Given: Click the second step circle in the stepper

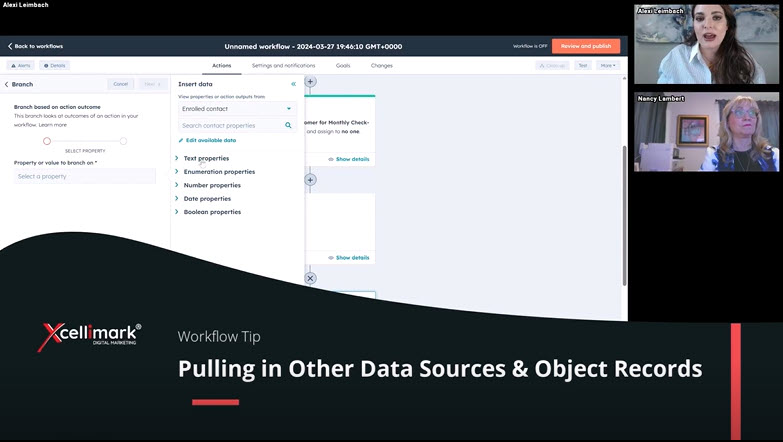Looking at the screenshot, I should (123, 141).
